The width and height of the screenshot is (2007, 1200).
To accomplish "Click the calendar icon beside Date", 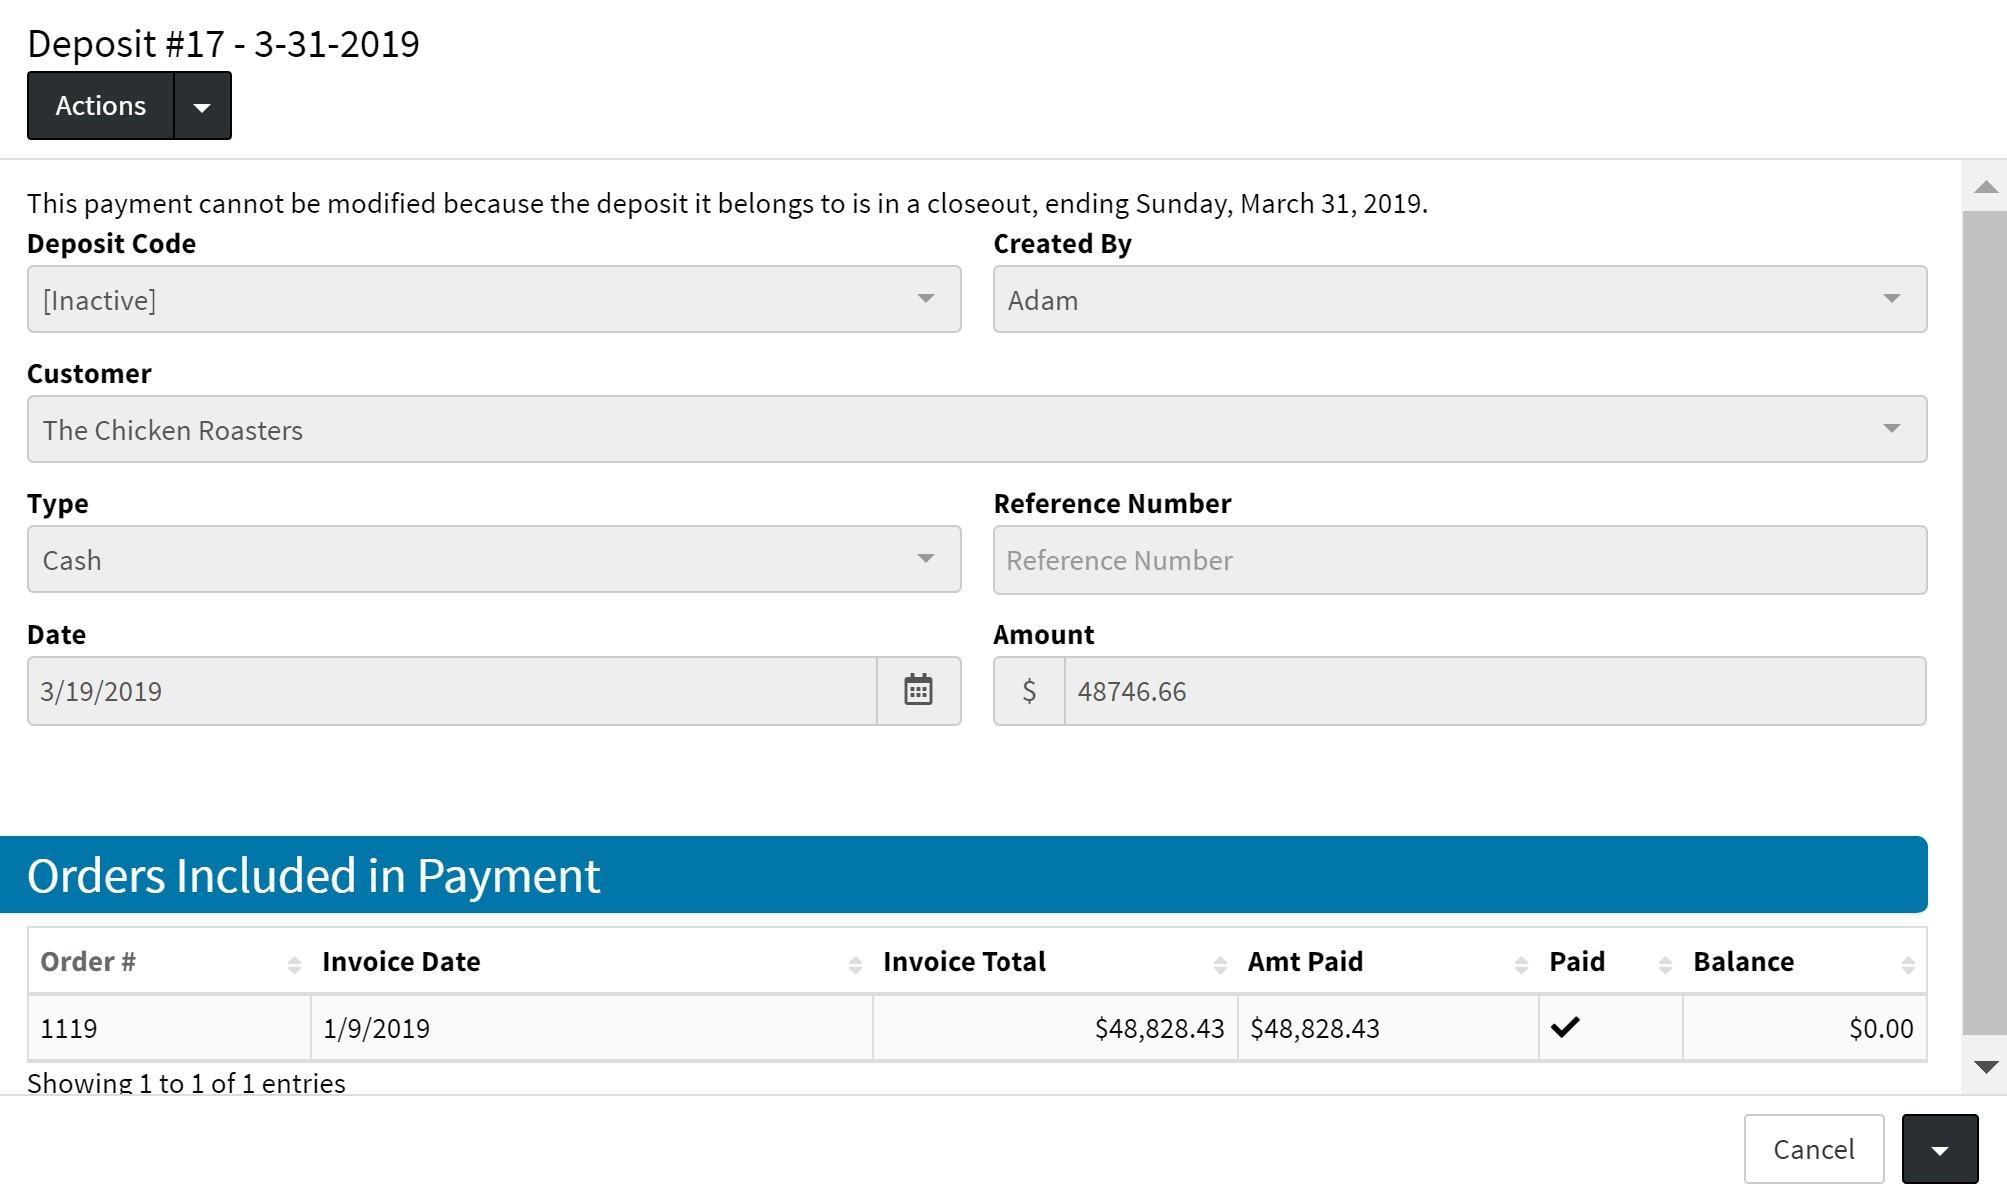I will pos(918,691).
